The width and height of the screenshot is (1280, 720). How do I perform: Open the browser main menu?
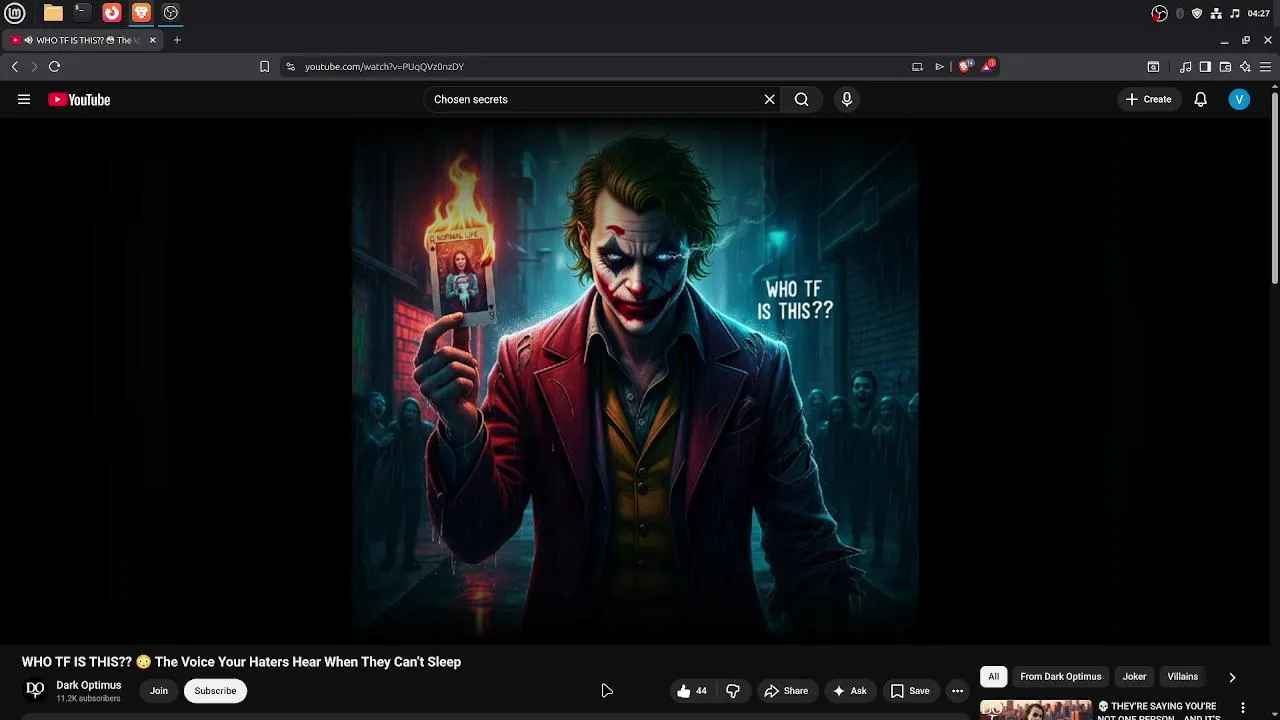point(1265,66)
